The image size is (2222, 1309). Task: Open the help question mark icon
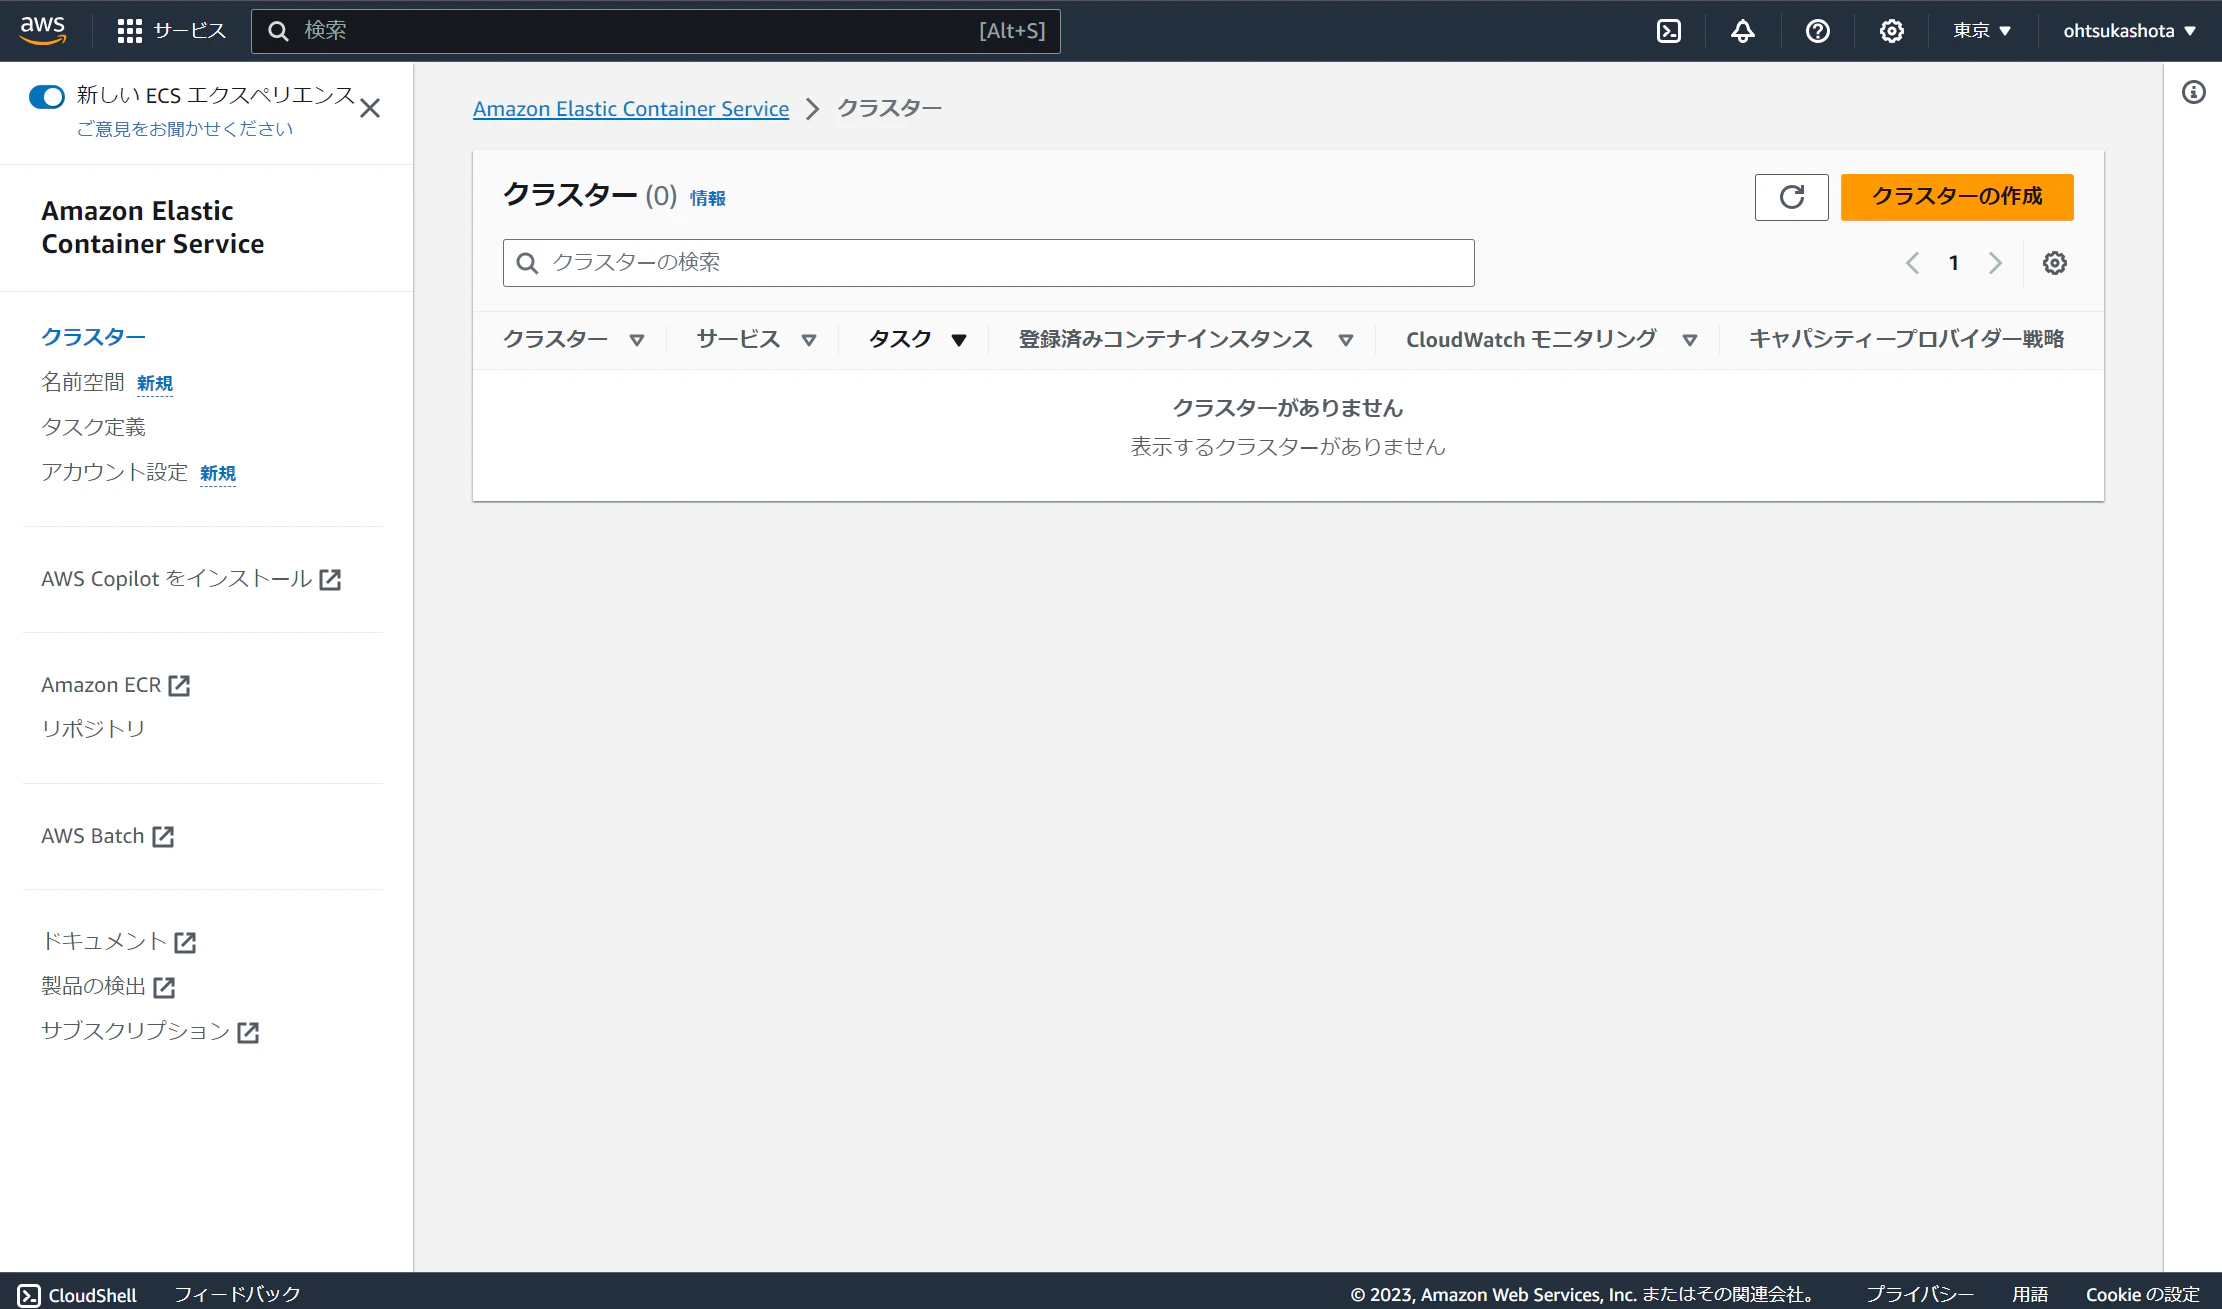coord(1818,31)
